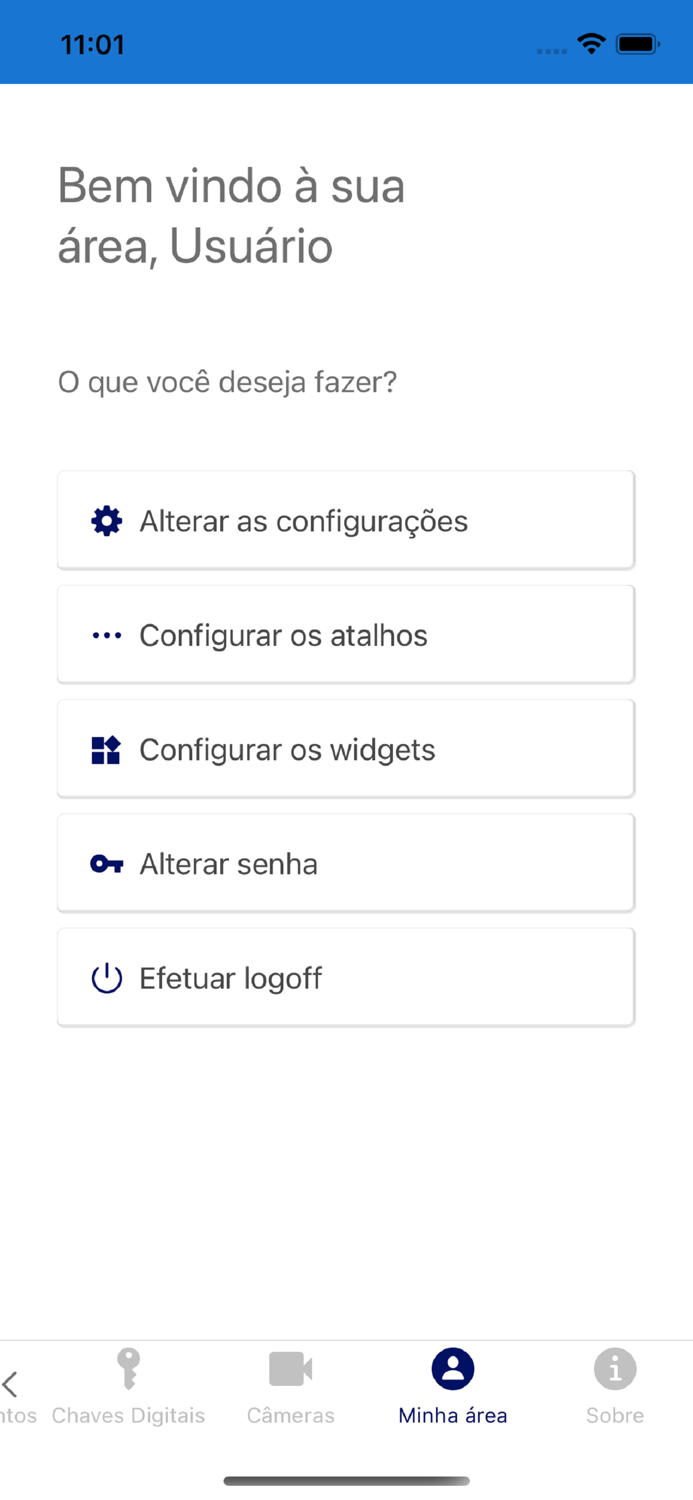Click the info icon for Sobre
This screenshot has height=1500, width=693.
click(614, 1368)
